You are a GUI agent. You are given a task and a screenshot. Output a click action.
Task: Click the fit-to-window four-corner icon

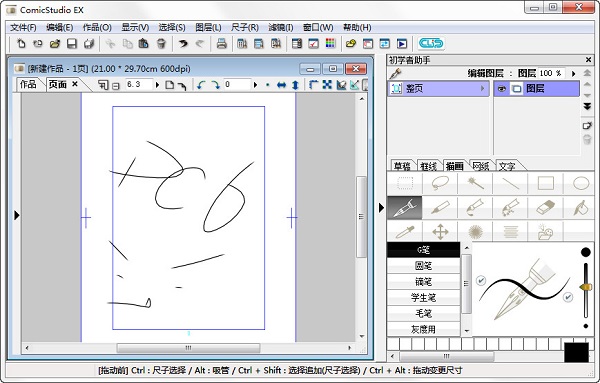click(327, 85)
